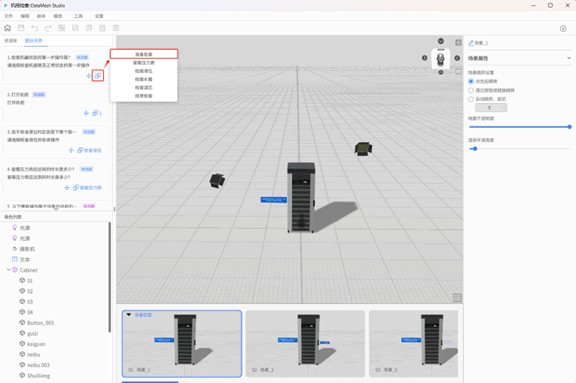Viewport: 576px width, 383px height.
Task: Select the 场景_3 thumbnail
Action: (x=413, y=344)
